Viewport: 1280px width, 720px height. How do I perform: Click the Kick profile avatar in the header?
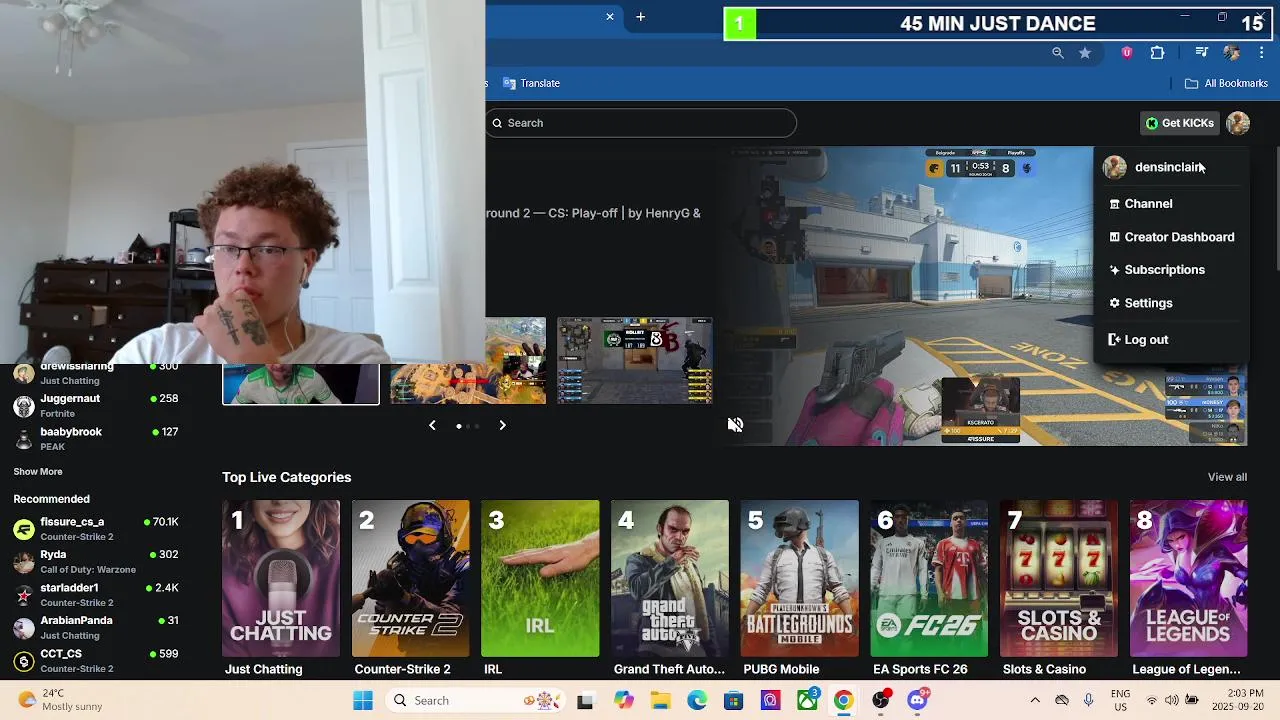point(1238,123)
